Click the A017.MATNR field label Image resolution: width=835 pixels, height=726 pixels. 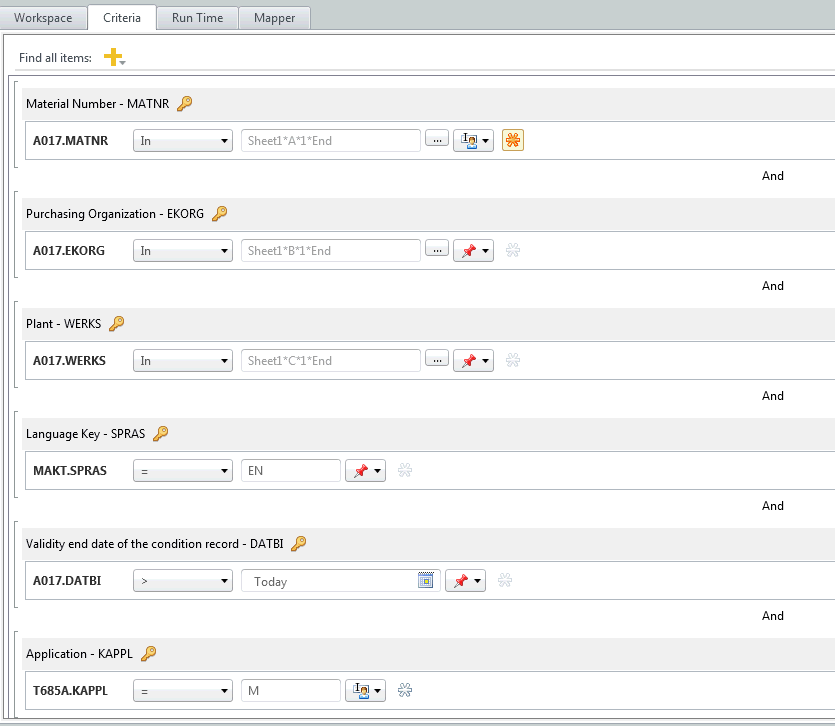click(70, 141)
